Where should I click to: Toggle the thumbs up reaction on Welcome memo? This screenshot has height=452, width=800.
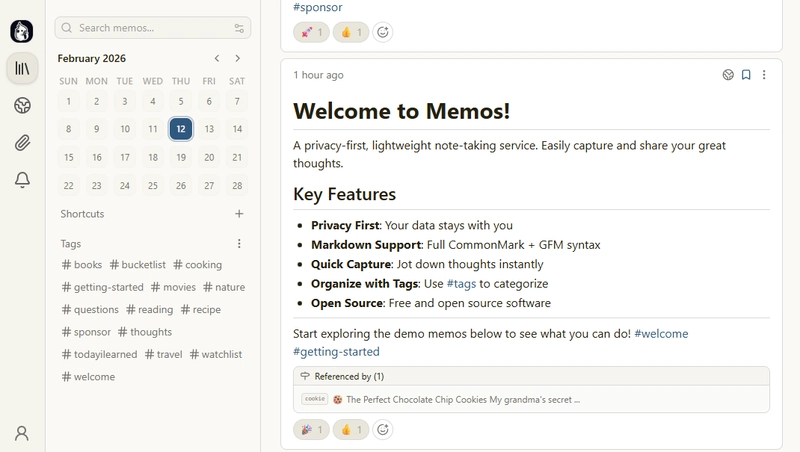(x=350, y=429)
